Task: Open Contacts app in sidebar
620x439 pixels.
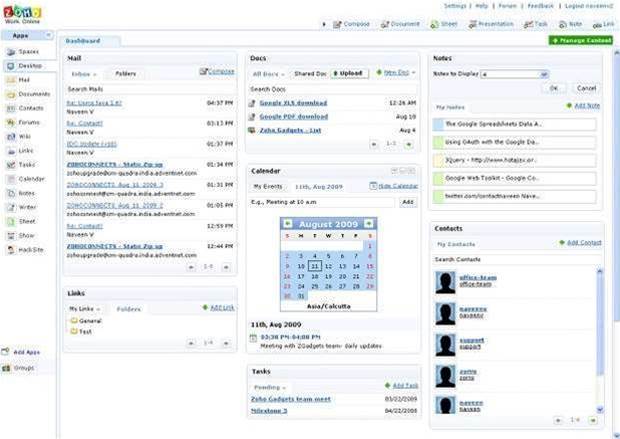Action: pyautogui.click(x=26, y=108)
